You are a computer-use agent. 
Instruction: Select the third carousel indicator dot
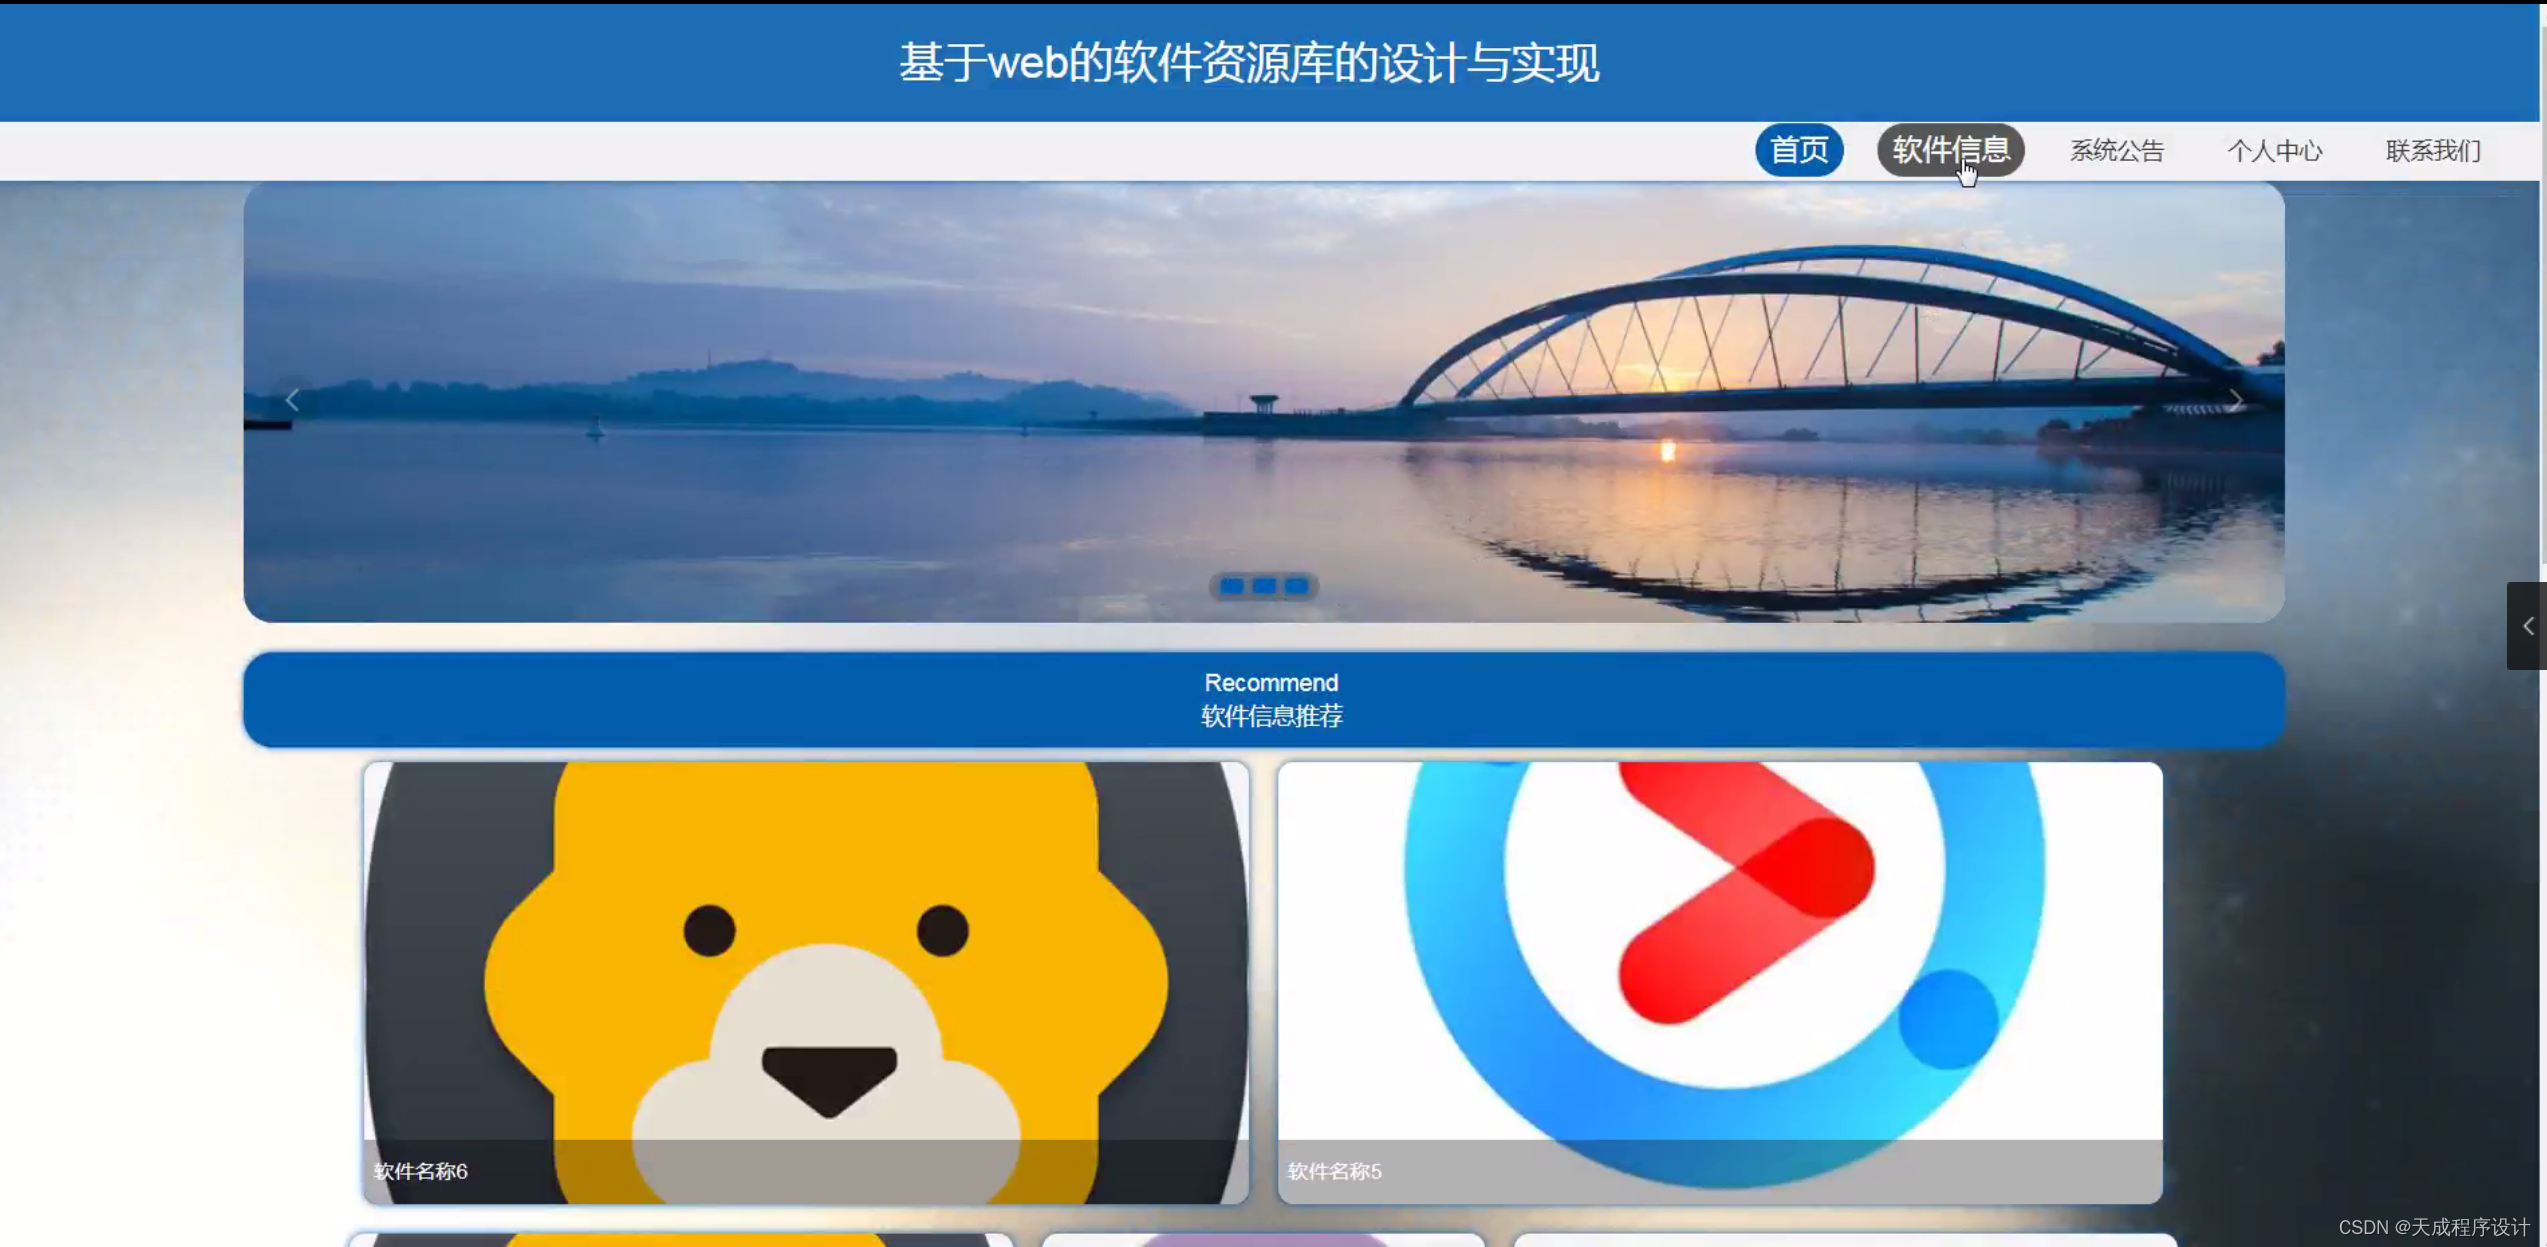[x=1296, y=586]
